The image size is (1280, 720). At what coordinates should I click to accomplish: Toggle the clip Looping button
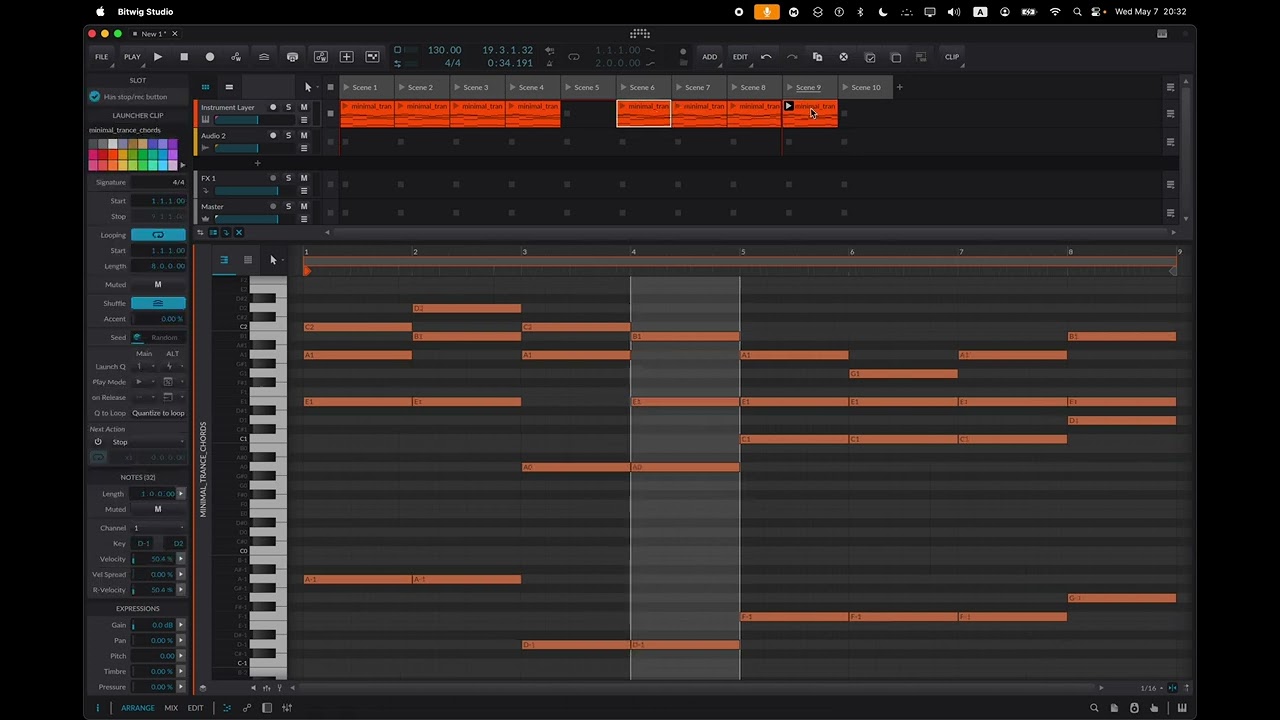(x=158, y=235)
